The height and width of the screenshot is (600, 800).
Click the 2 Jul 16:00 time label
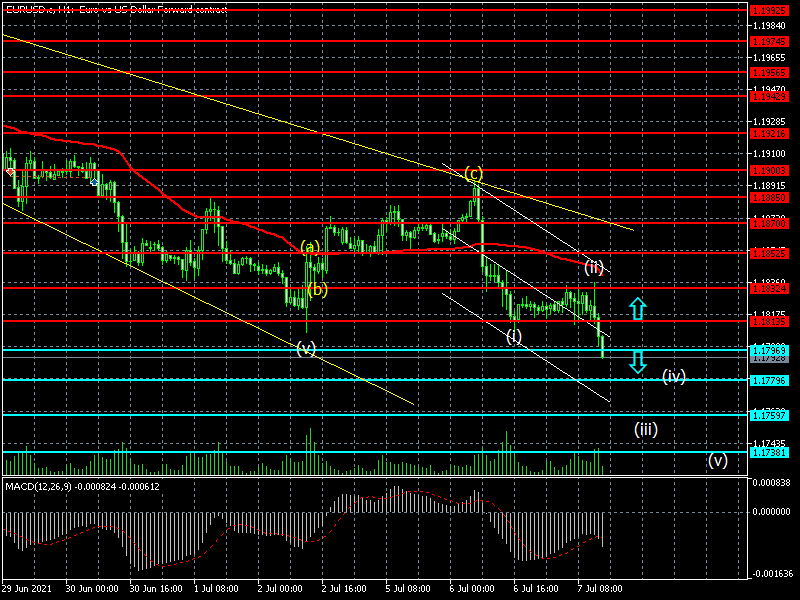(x=344, y=588)
